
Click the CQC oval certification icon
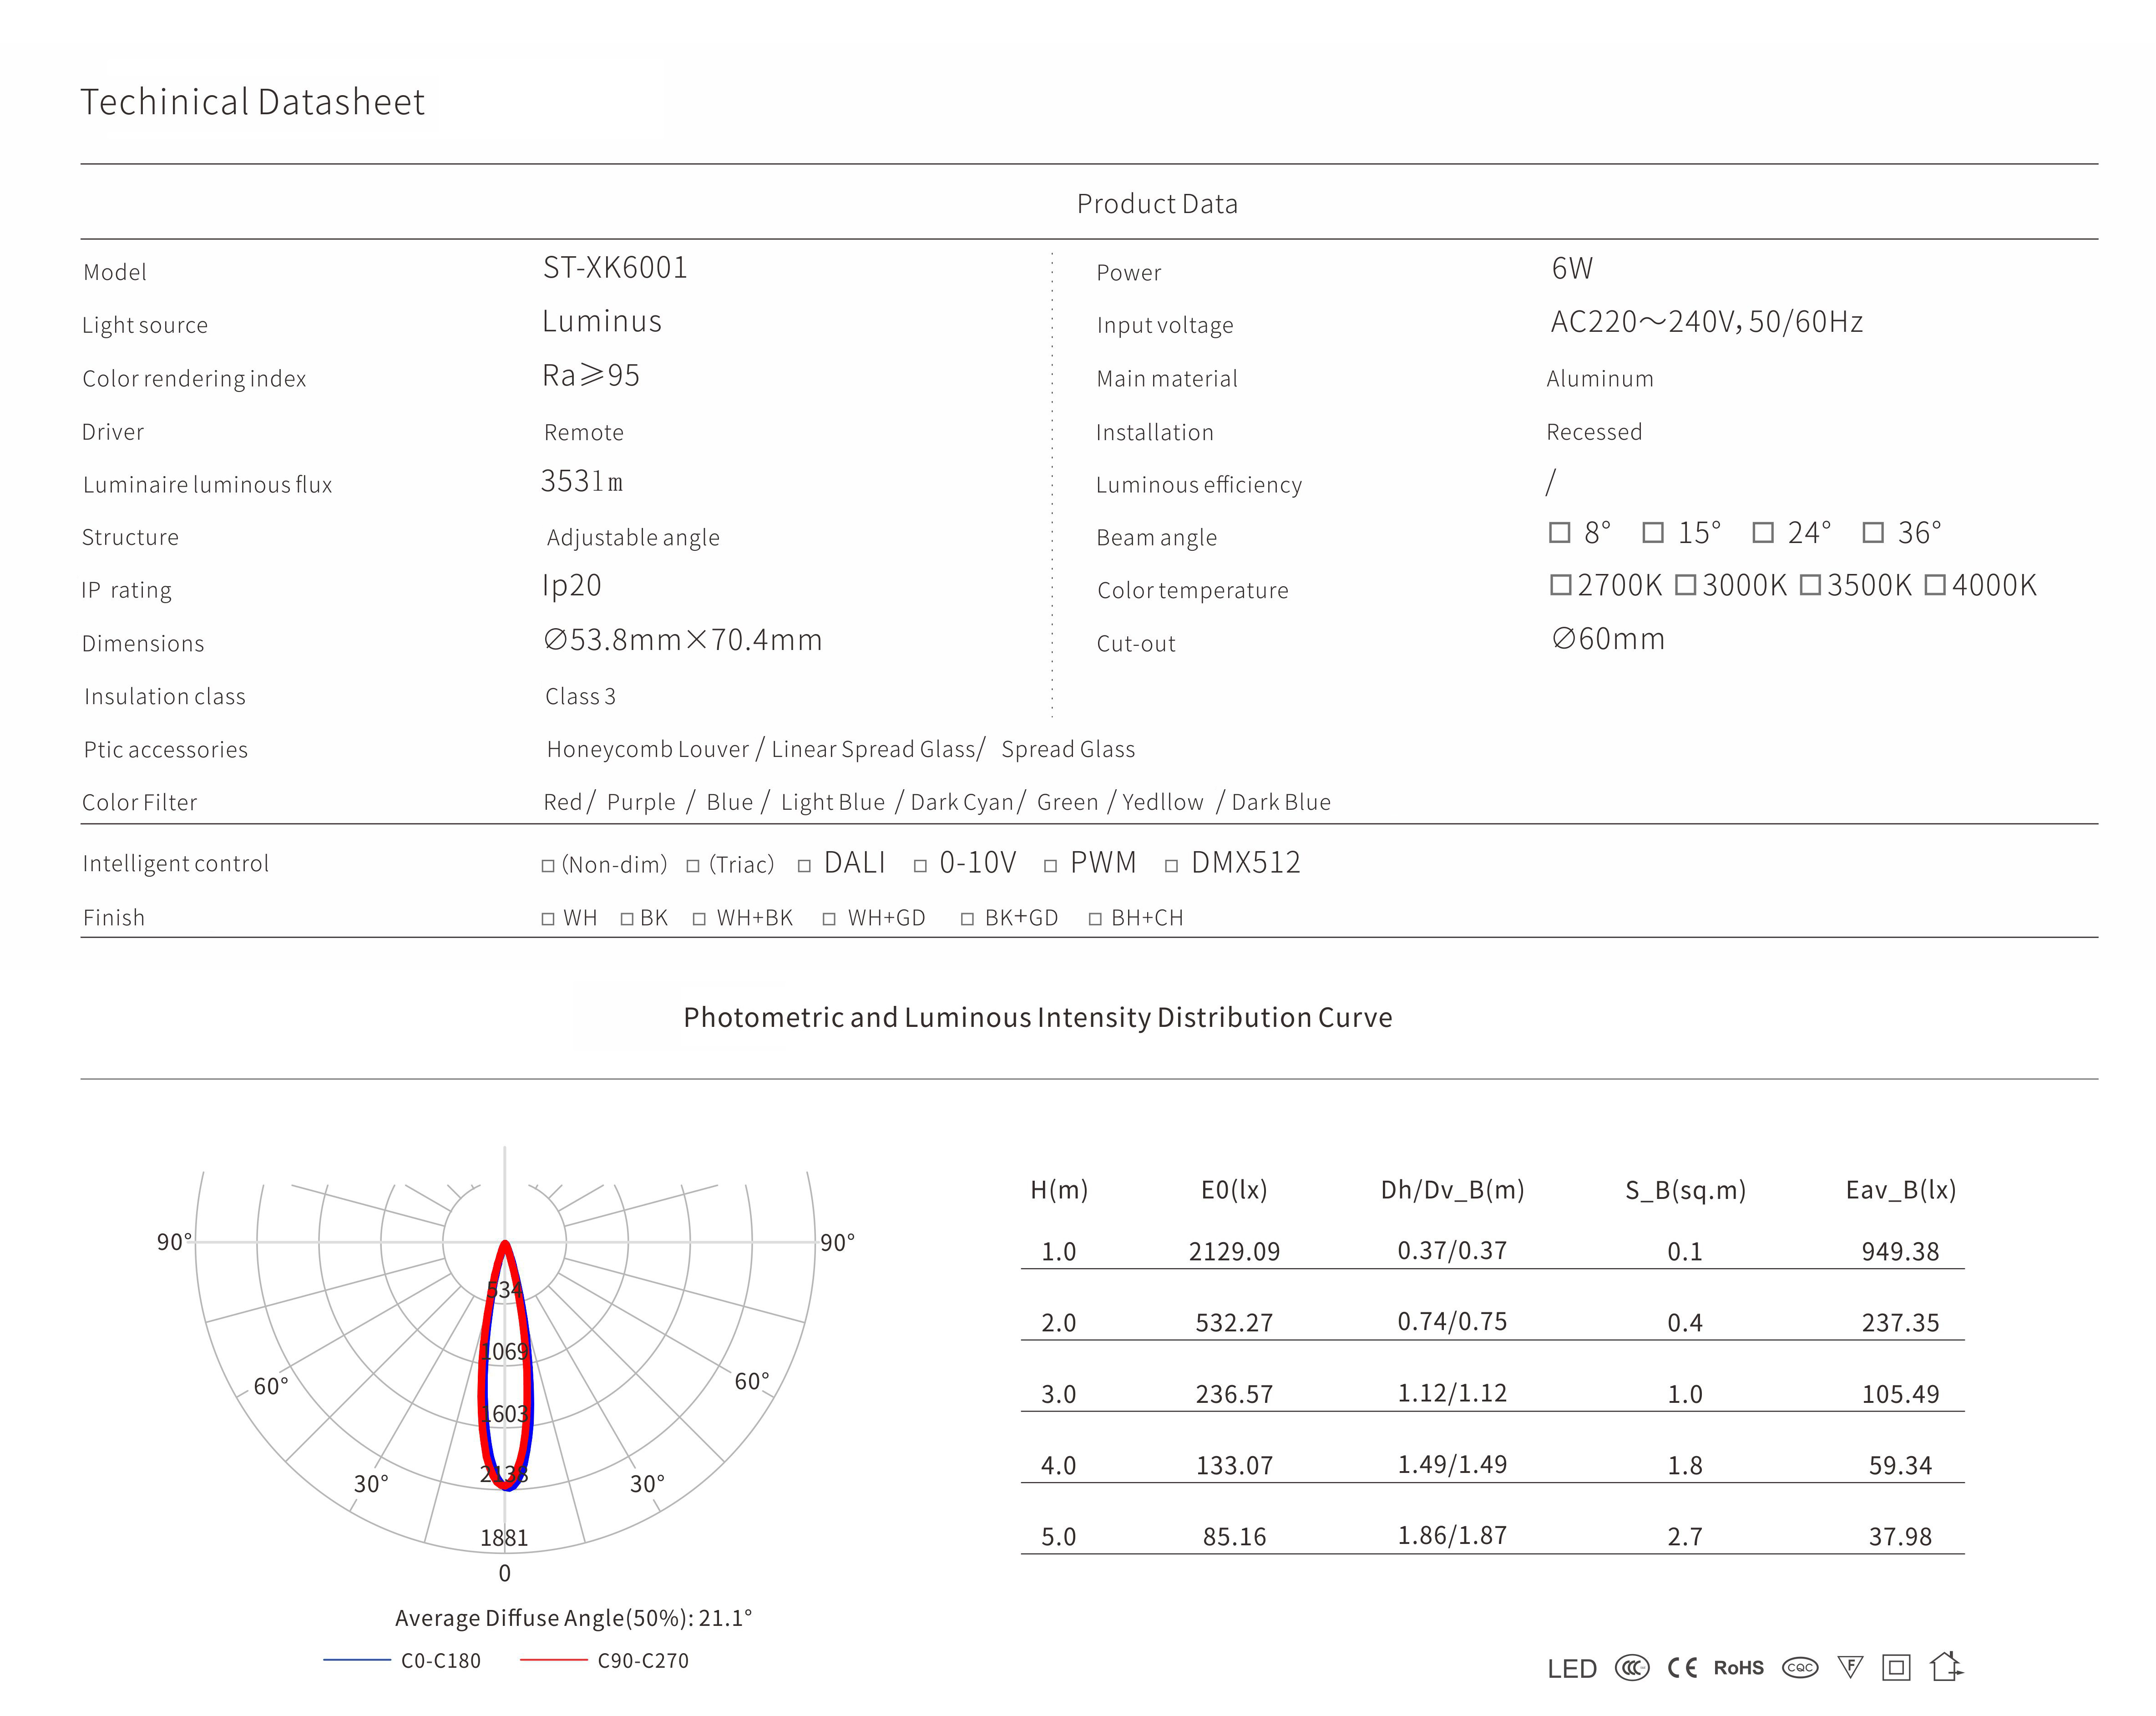click(x=1800, y=1668)
